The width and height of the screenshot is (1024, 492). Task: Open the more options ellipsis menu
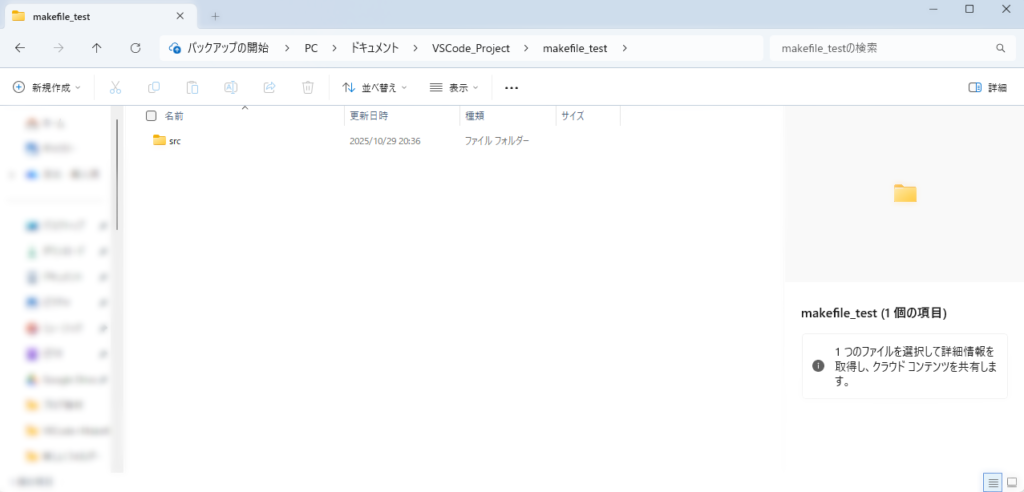click(x=512, y=88)
